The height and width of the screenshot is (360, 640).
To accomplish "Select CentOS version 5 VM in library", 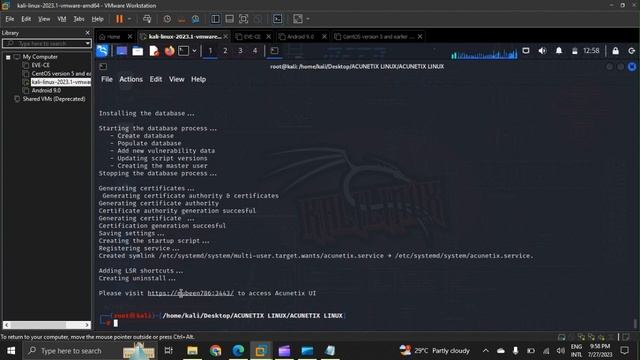I will pos(57,73).
